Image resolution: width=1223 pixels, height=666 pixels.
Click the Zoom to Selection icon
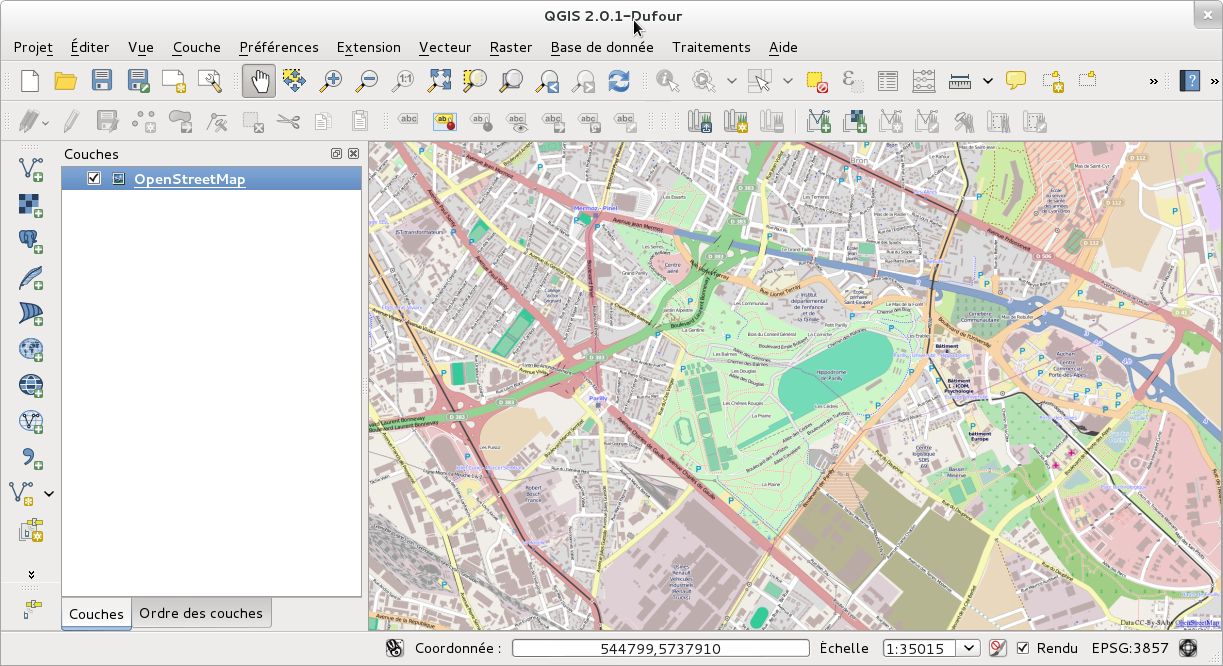tap(474, 81)
